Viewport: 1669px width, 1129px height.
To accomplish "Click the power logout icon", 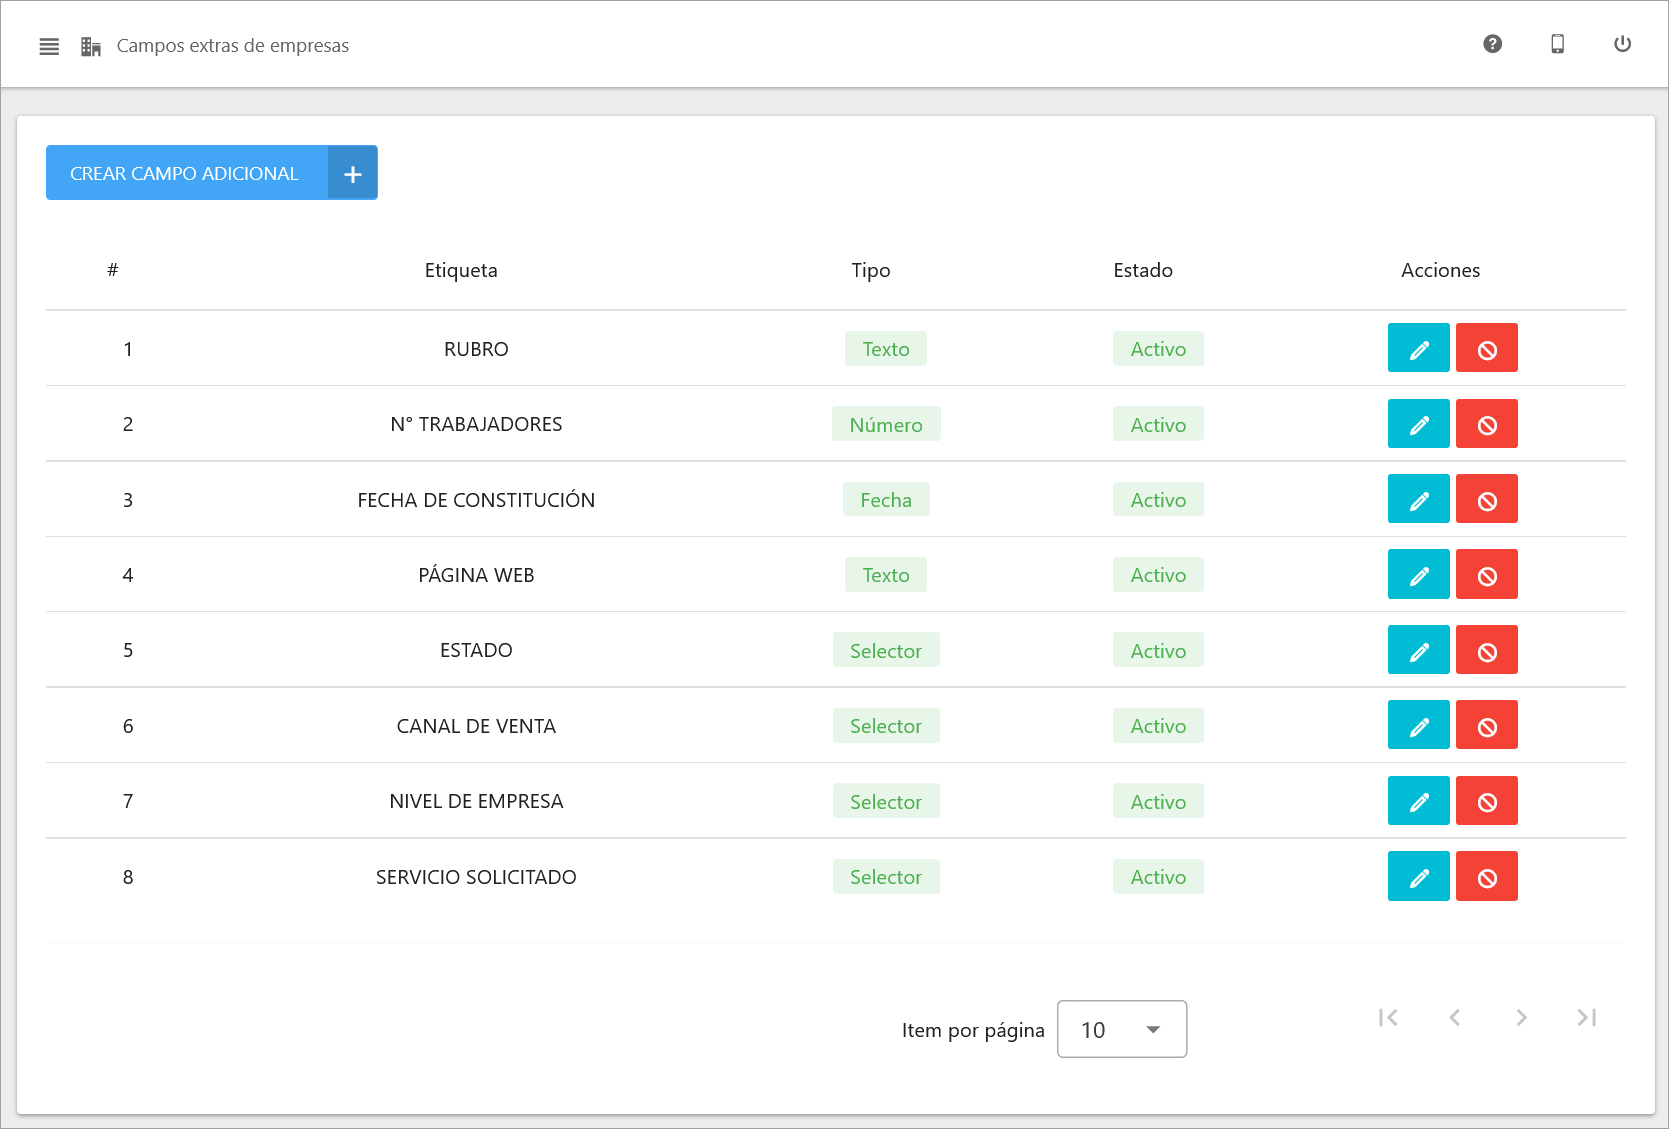I will [x=1622, y=44].
